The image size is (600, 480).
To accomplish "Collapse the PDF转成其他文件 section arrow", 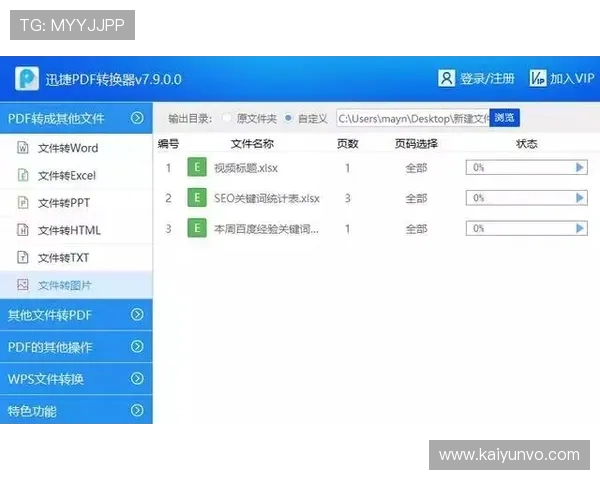I will point(137,118).
